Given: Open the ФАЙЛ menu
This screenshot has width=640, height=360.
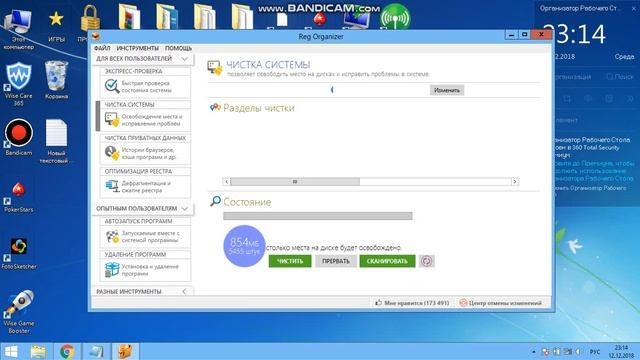Looking at the screenshot, I should click(102, 48).
